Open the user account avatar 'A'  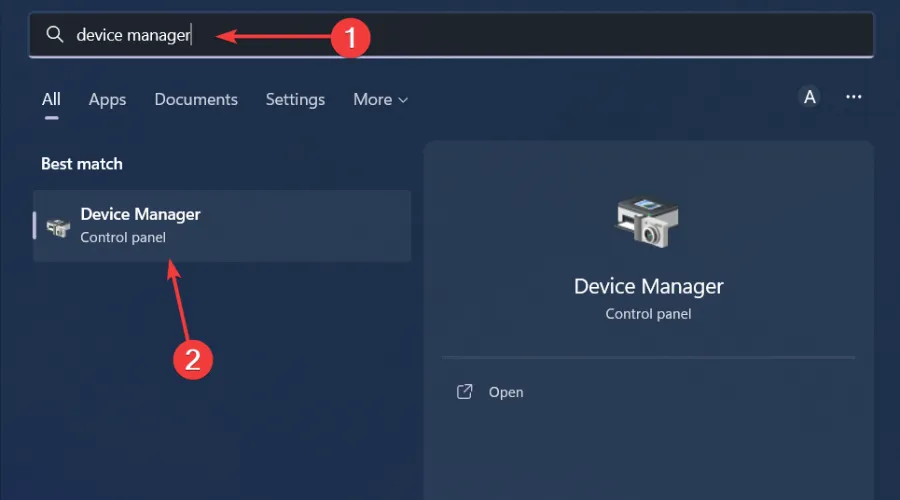pyautogui.click(x=809, y=97)
